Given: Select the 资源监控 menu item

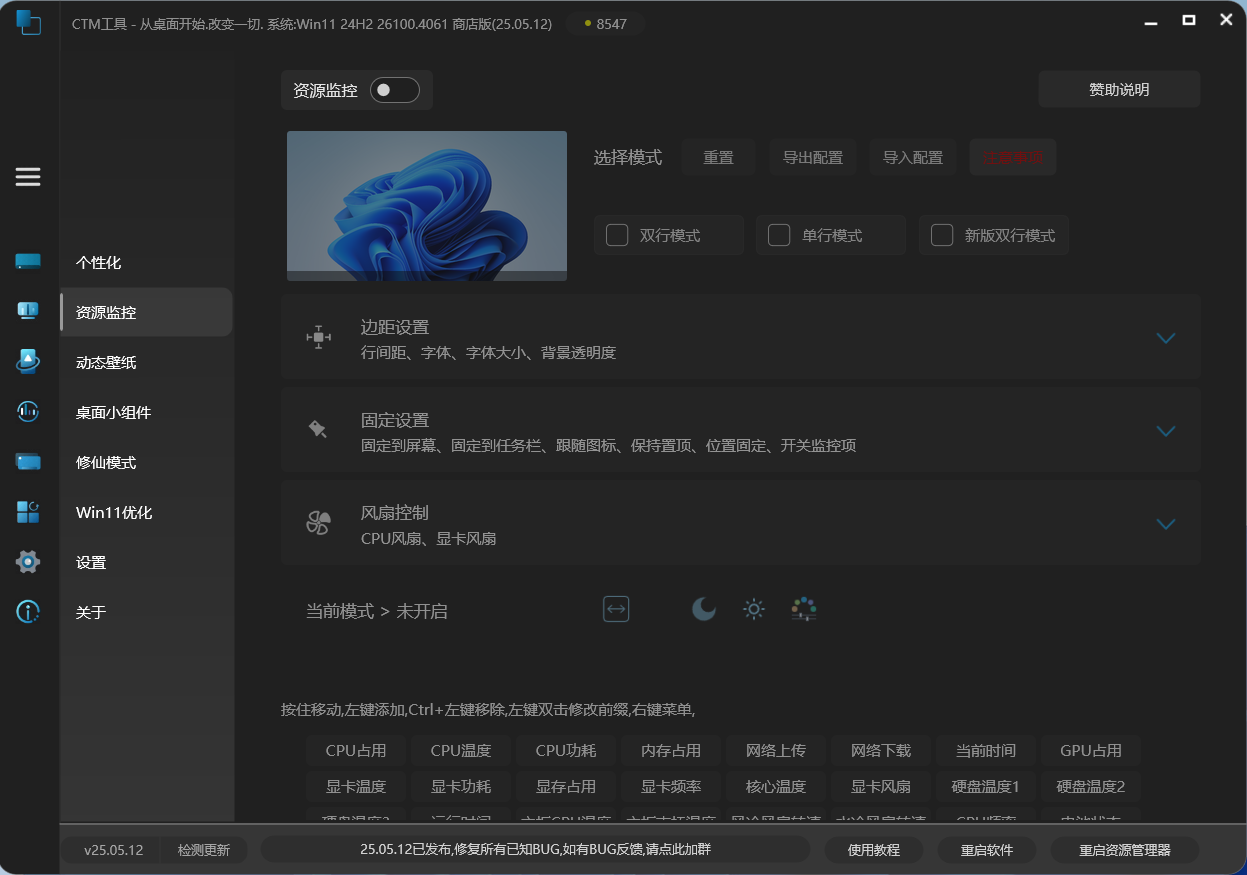Looking at the screenshot, I should 146,312.
